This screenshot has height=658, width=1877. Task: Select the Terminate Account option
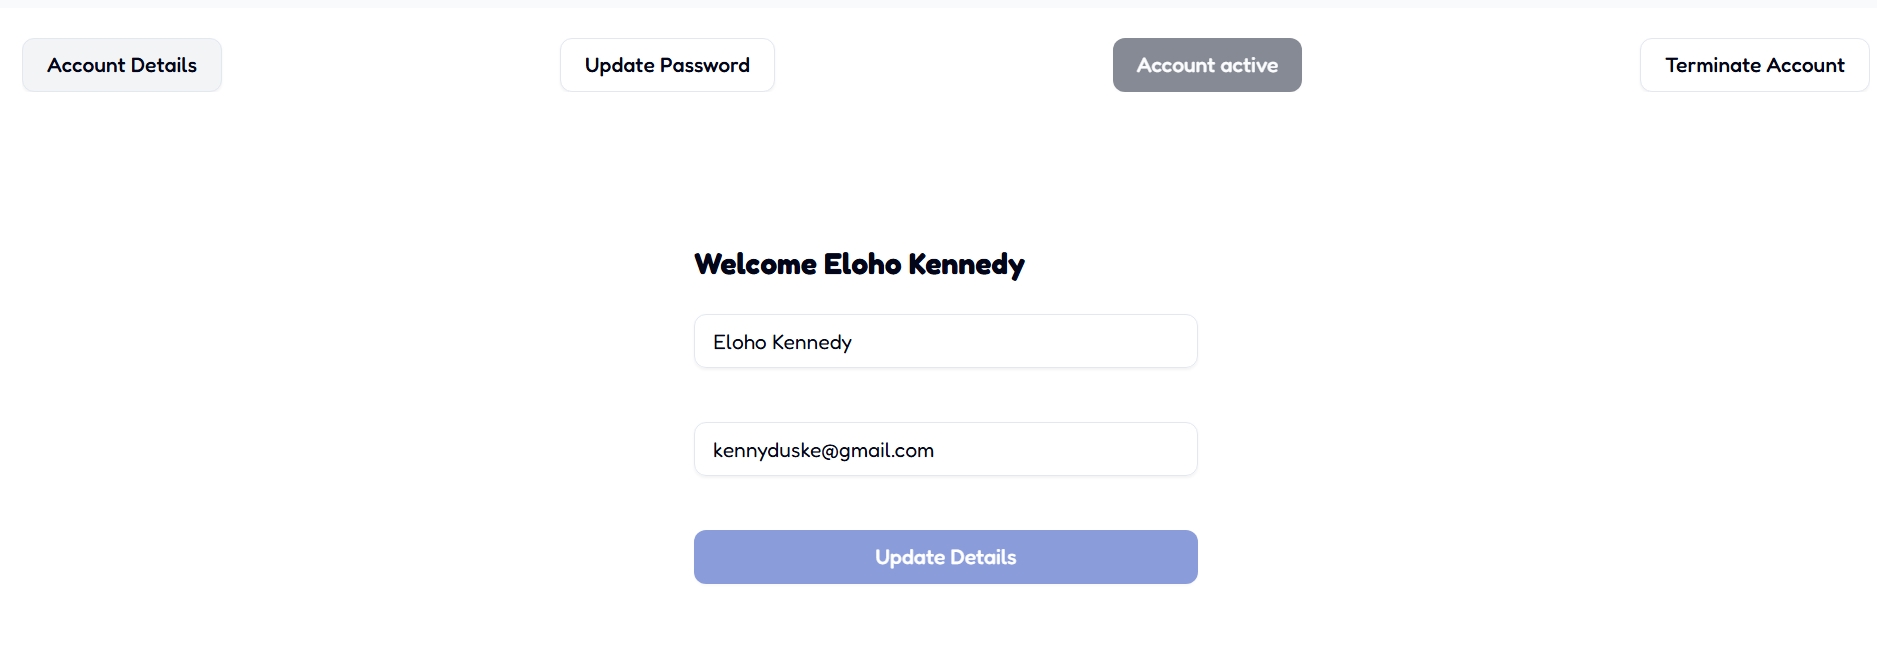[x=1754, y=65]
